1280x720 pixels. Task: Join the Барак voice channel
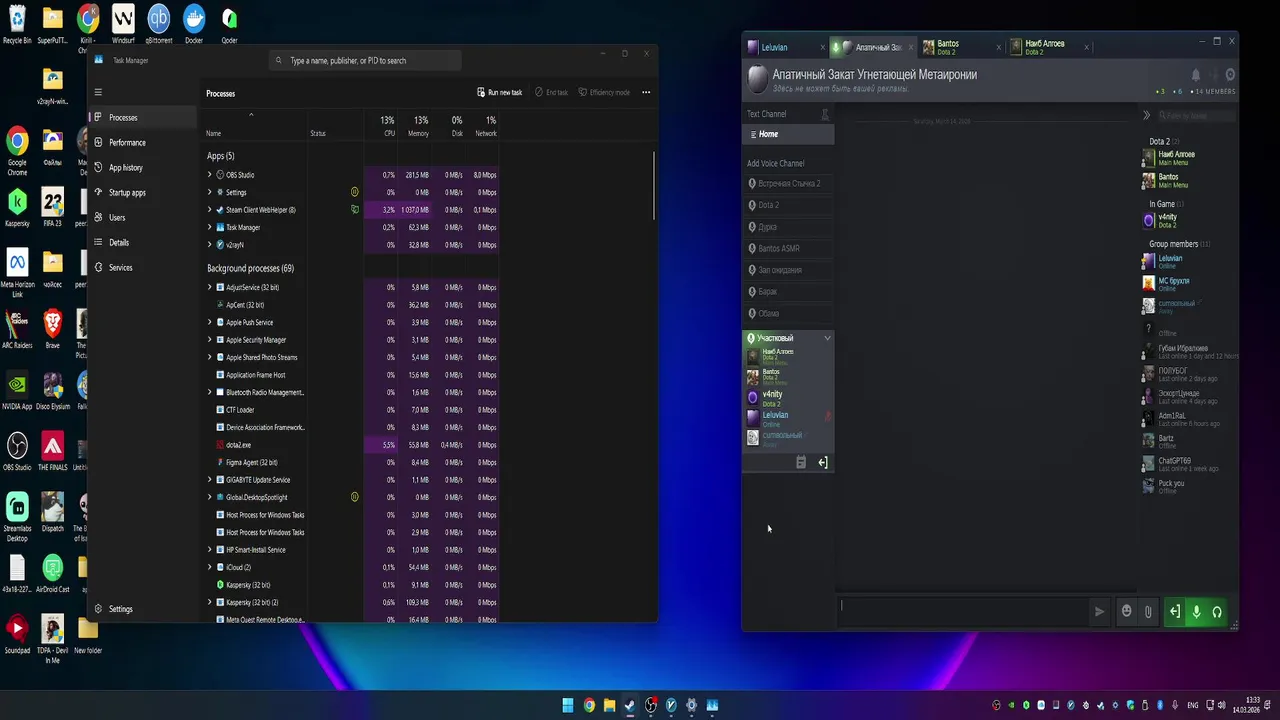788,292
